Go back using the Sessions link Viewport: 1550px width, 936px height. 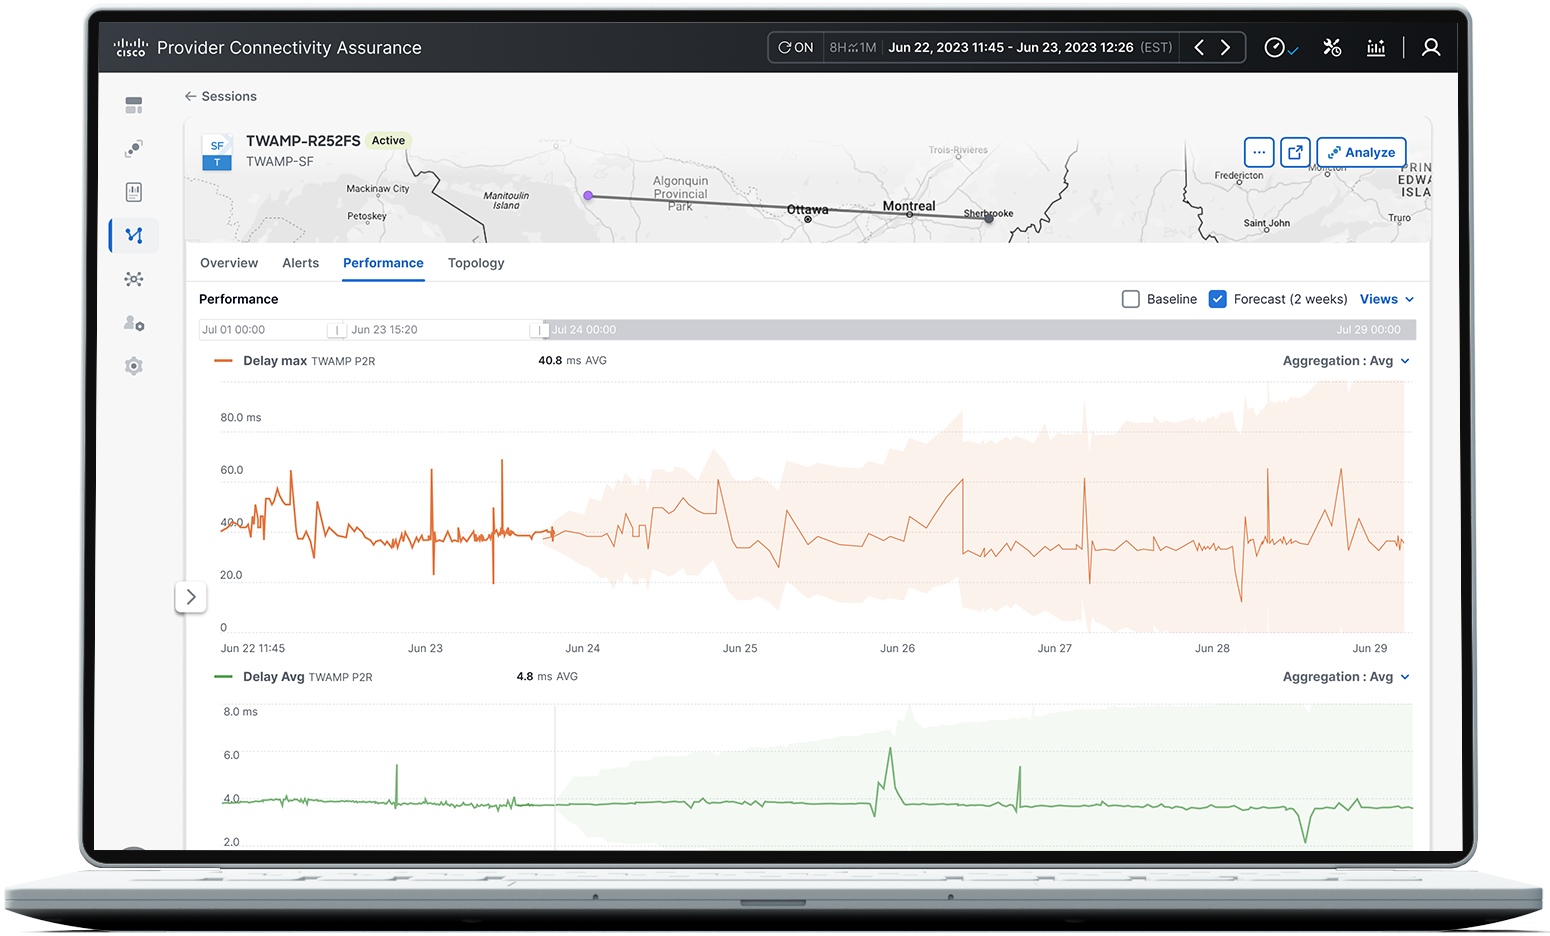pyautogui.click(x=221, y=96)
